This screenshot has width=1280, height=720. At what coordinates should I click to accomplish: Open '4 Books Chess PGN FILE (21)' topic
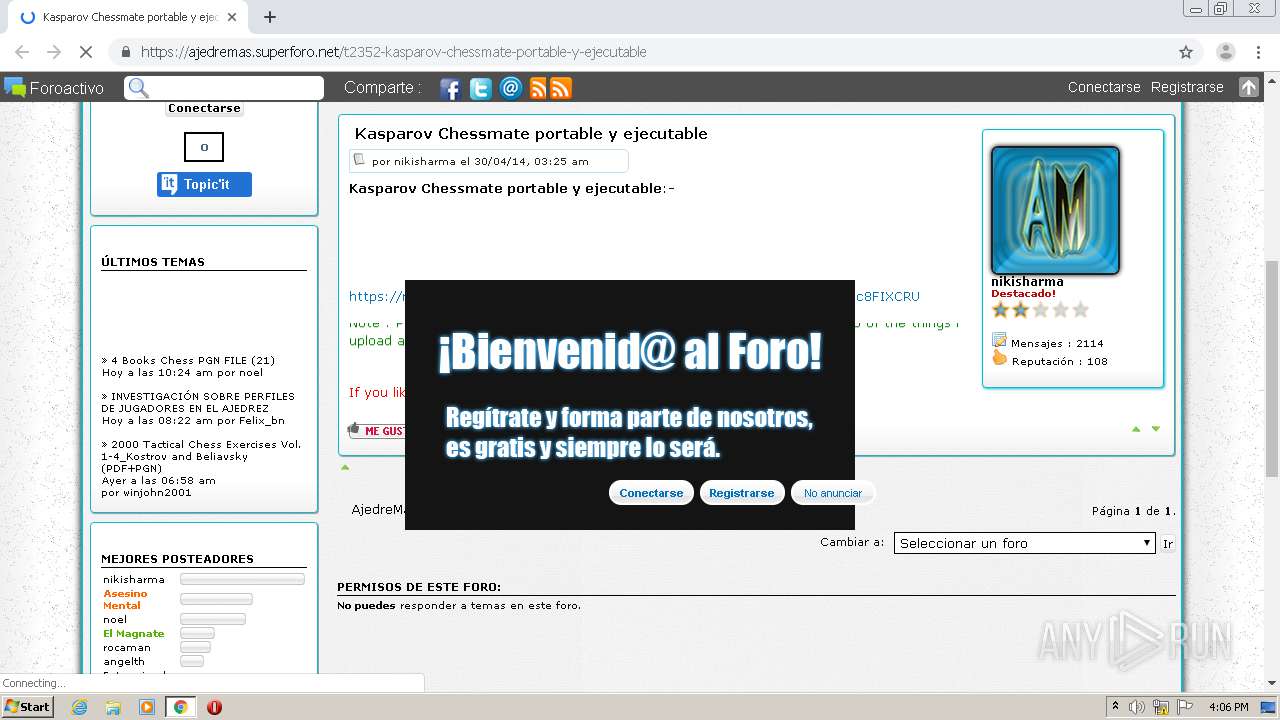tap(192, 360)
